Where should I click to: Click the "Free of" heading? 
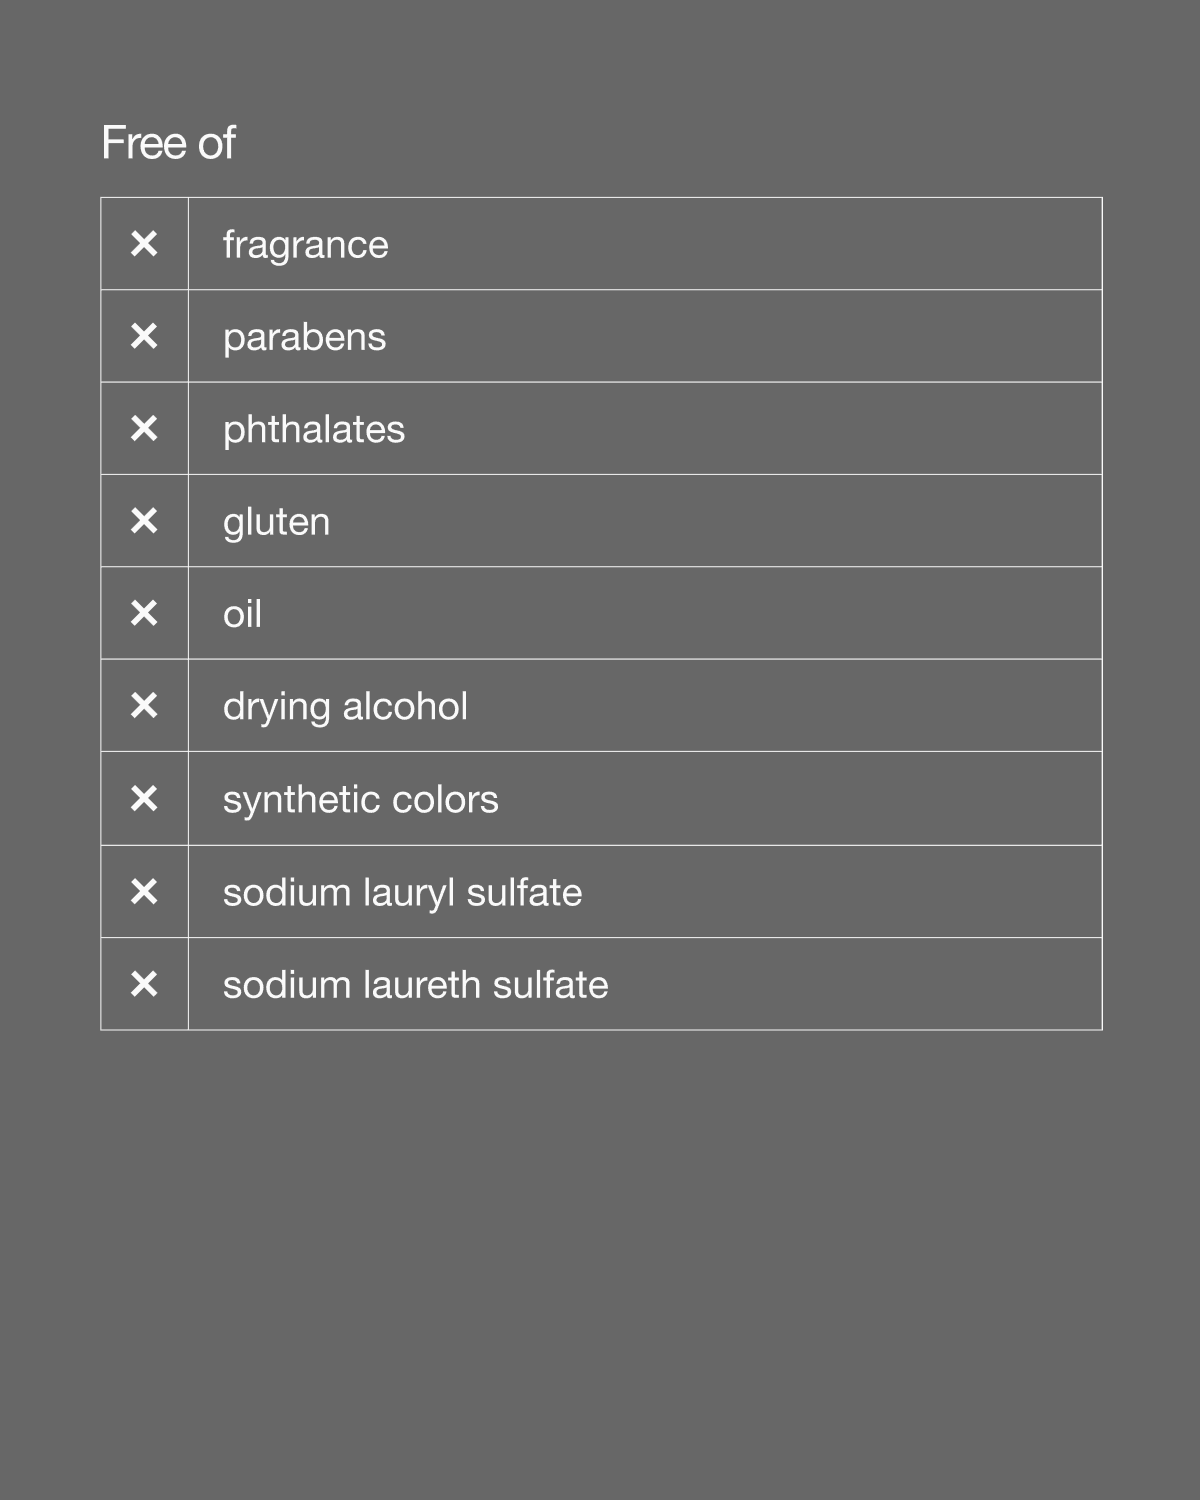pos(168,143)
